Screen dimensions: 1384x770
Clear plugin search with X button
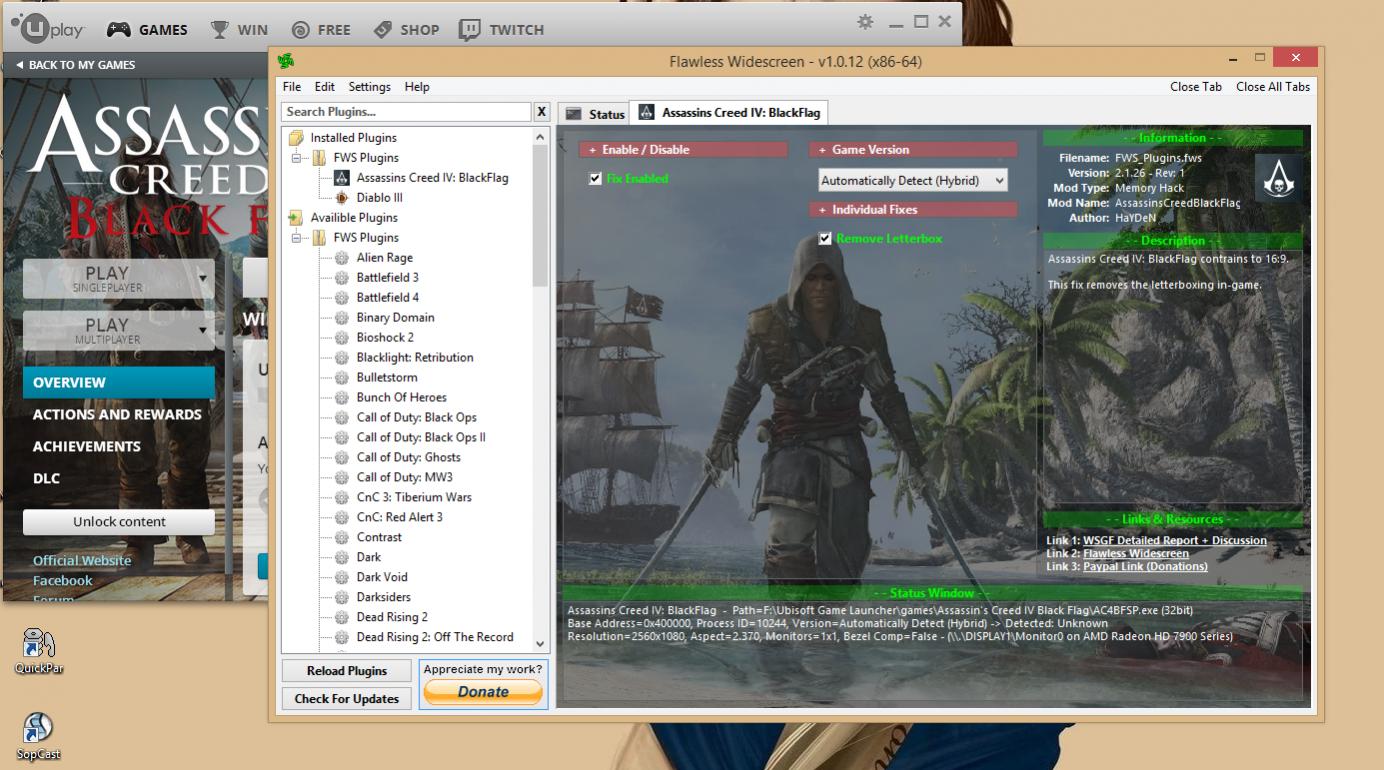pyautogui.click(x=541, y=112)
